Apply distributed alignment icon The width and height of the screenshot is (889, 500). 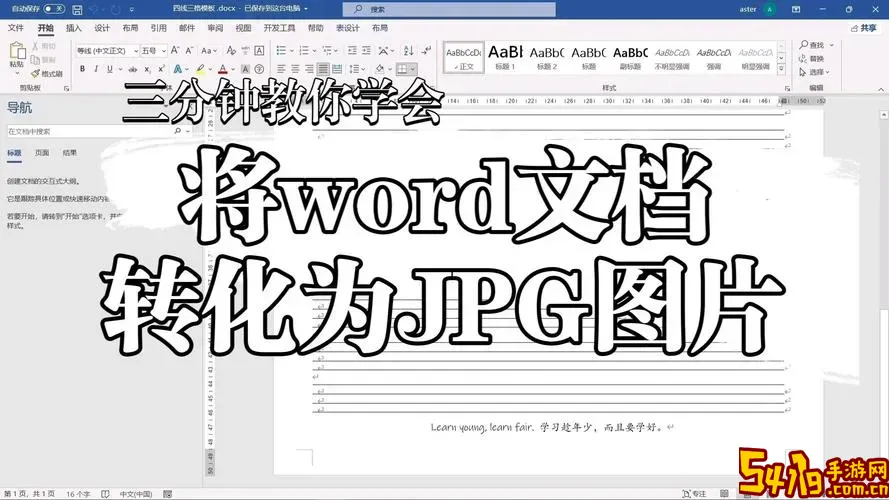[337, 69]
